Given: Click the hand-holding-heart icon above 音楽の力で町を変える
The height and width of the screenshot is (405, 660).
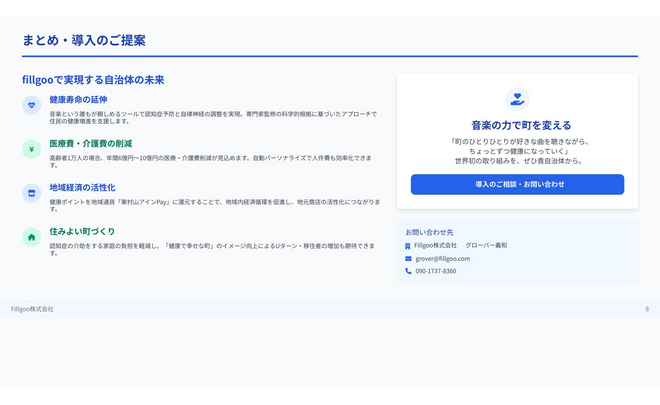Looking at the screenshot, I should pyautogui.click(x=517, y=99).
